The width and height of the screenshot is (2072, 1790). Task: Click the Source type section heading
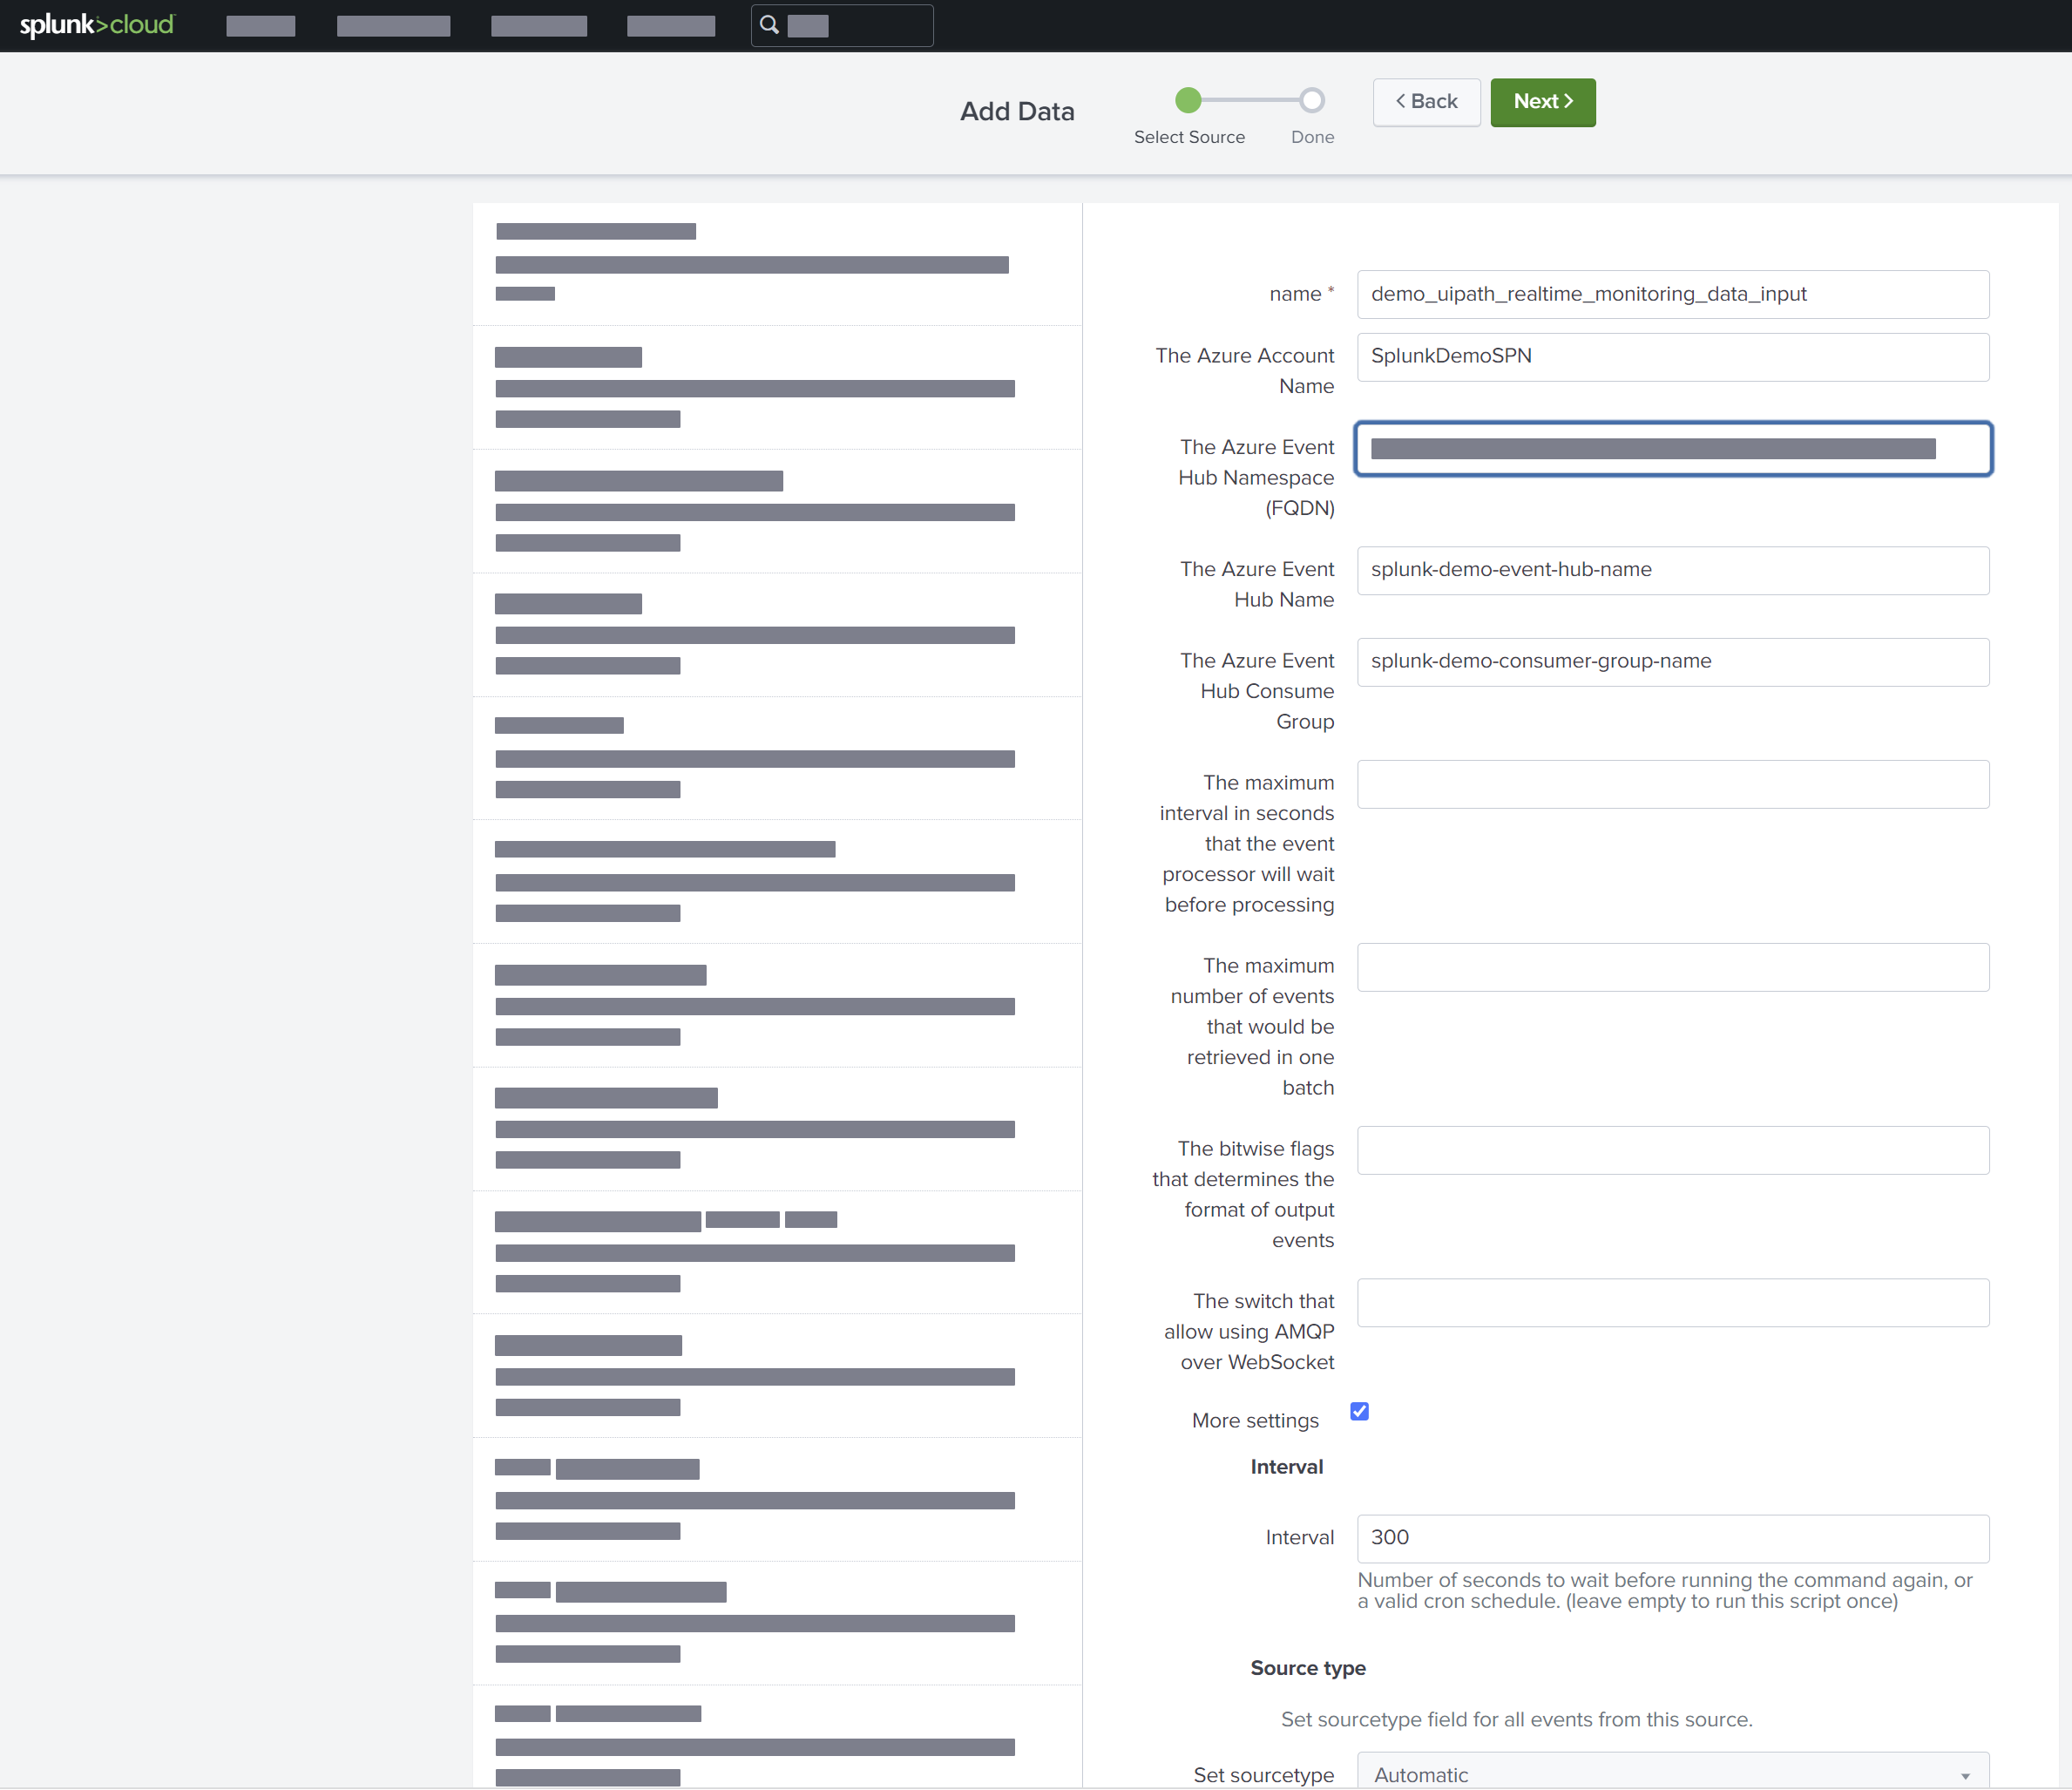[x=1307, y=1668]
